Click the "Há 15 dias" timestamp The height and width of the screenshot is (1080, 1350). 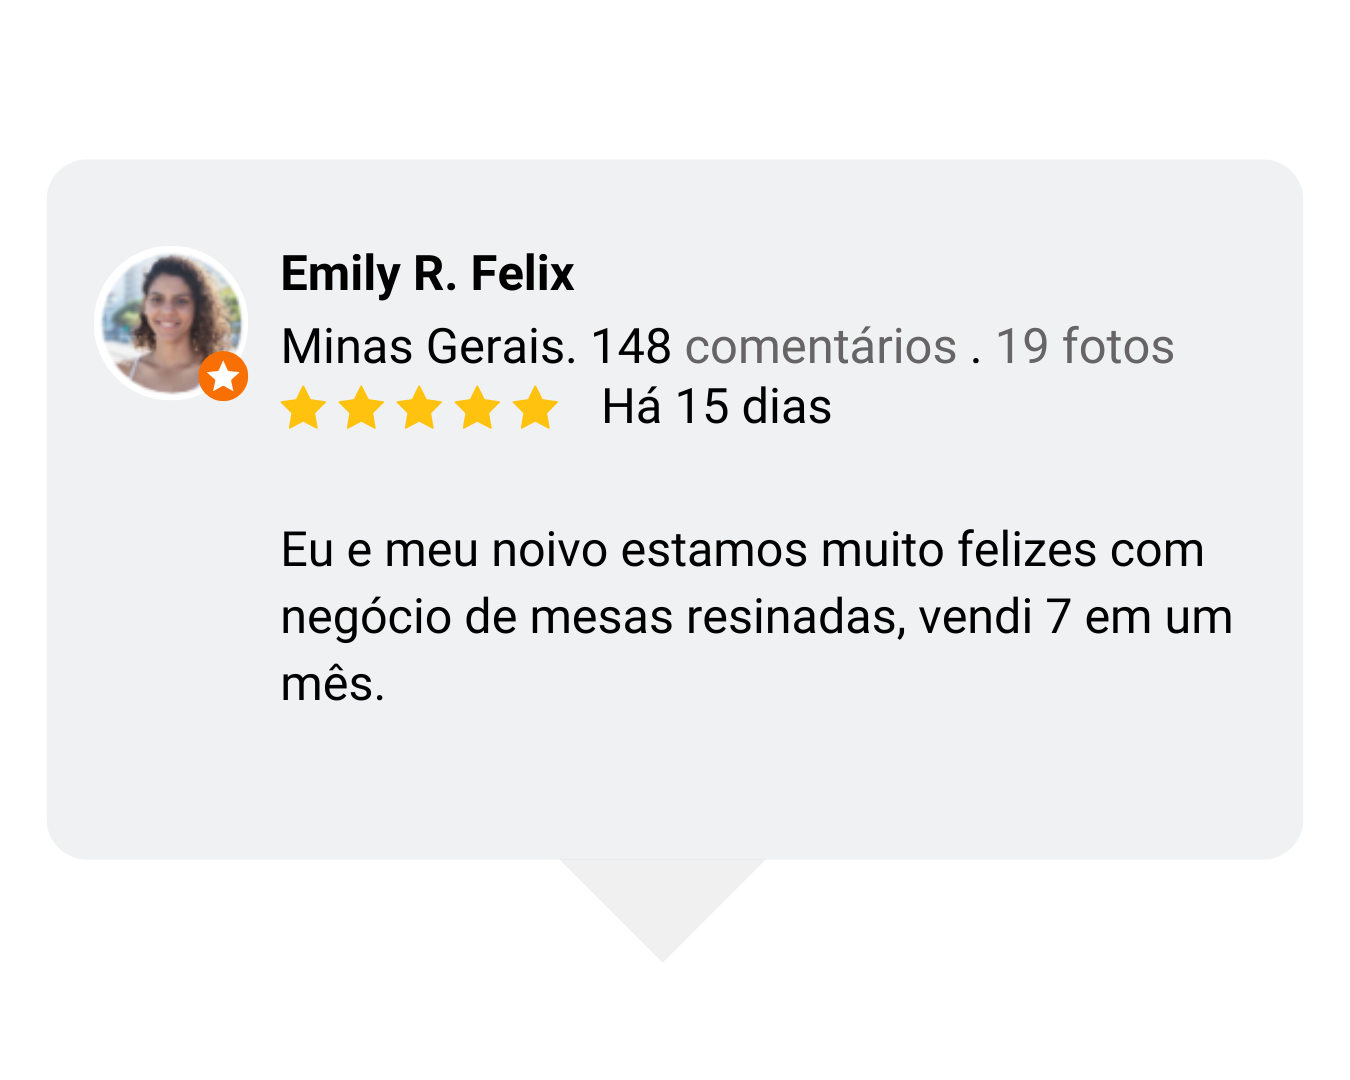click(x=716, y=407)
